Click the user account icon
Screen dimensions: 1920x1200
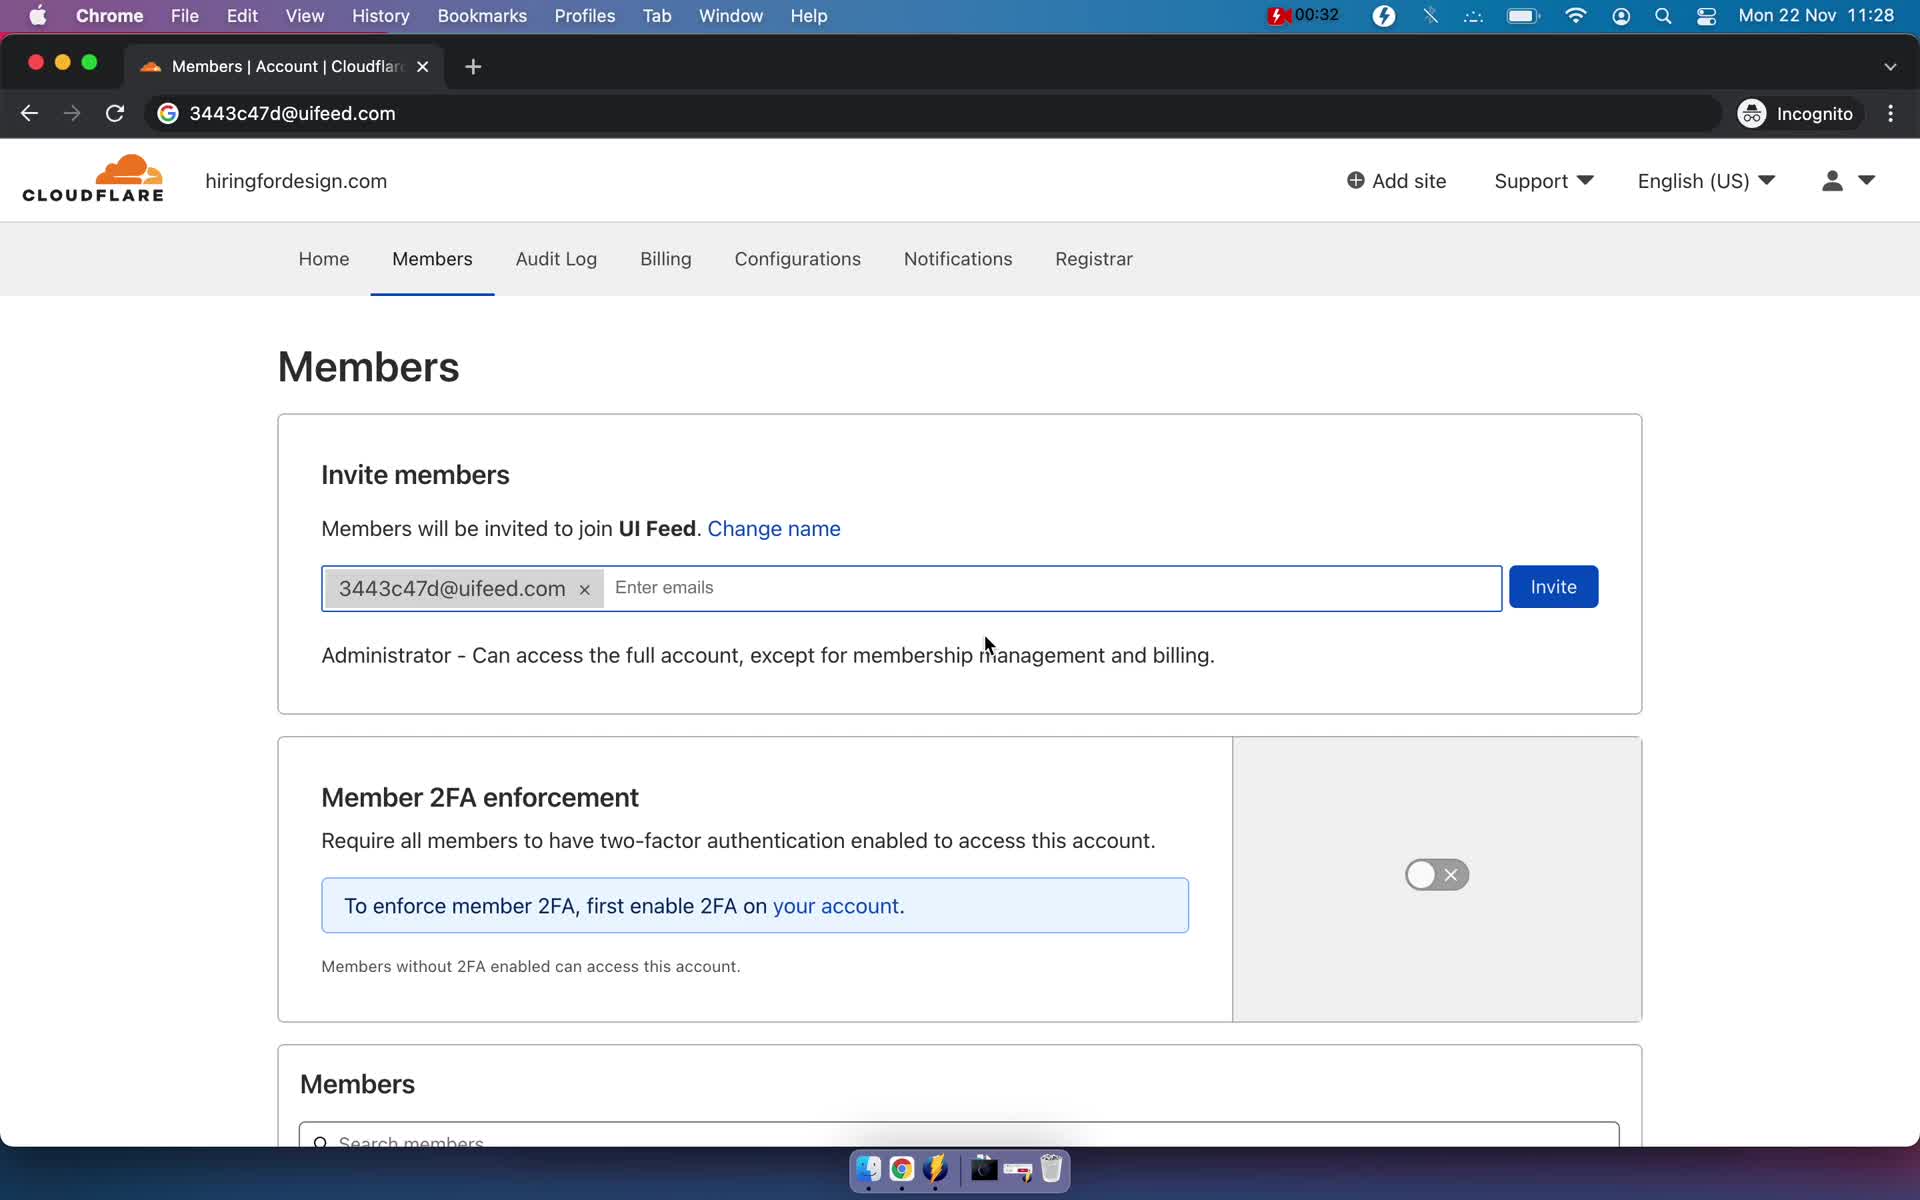pos(1832,181)
